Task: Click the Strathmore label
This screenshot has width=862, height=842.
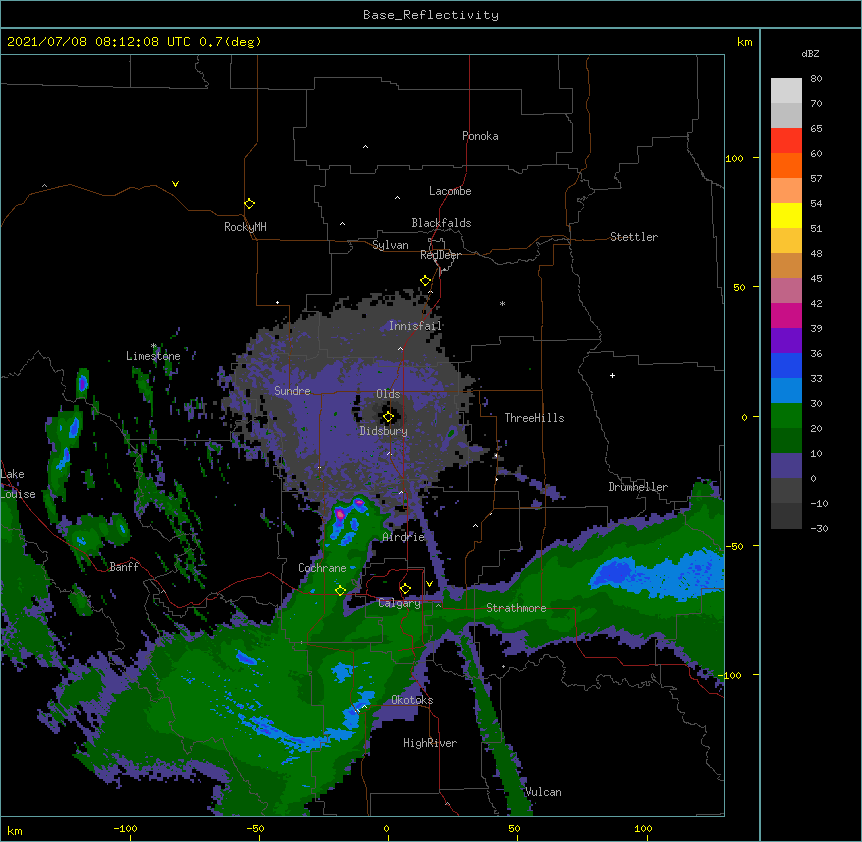Action: click(516, 608)
